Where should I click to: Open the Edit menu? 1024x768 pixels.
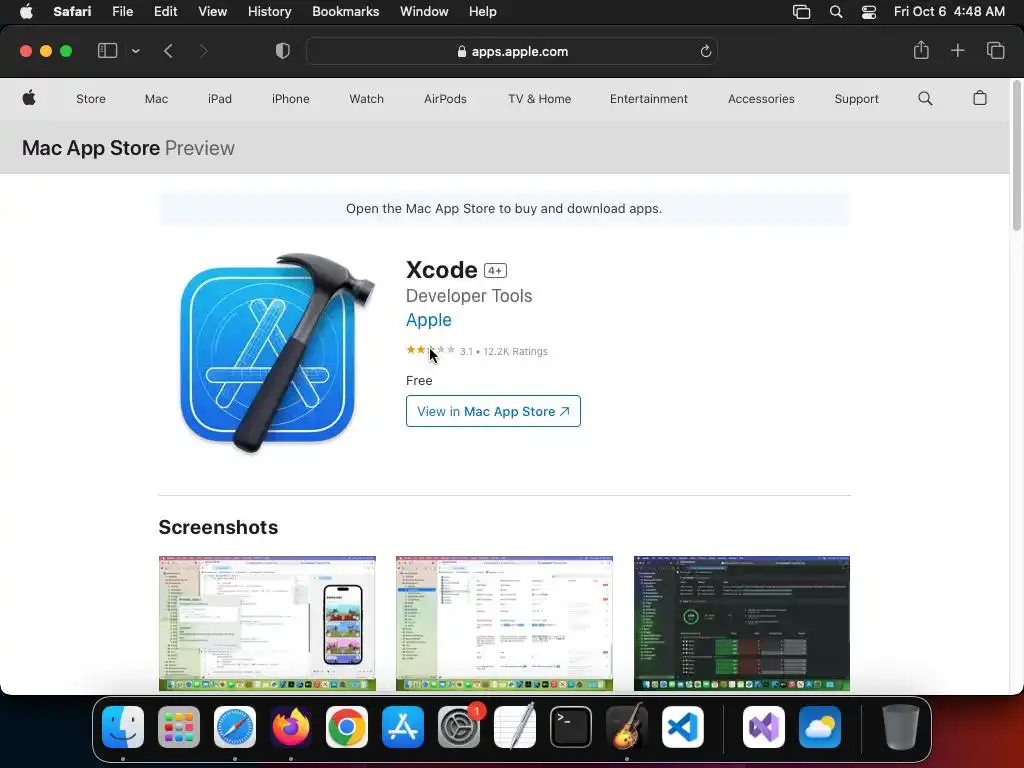[165, 12]
